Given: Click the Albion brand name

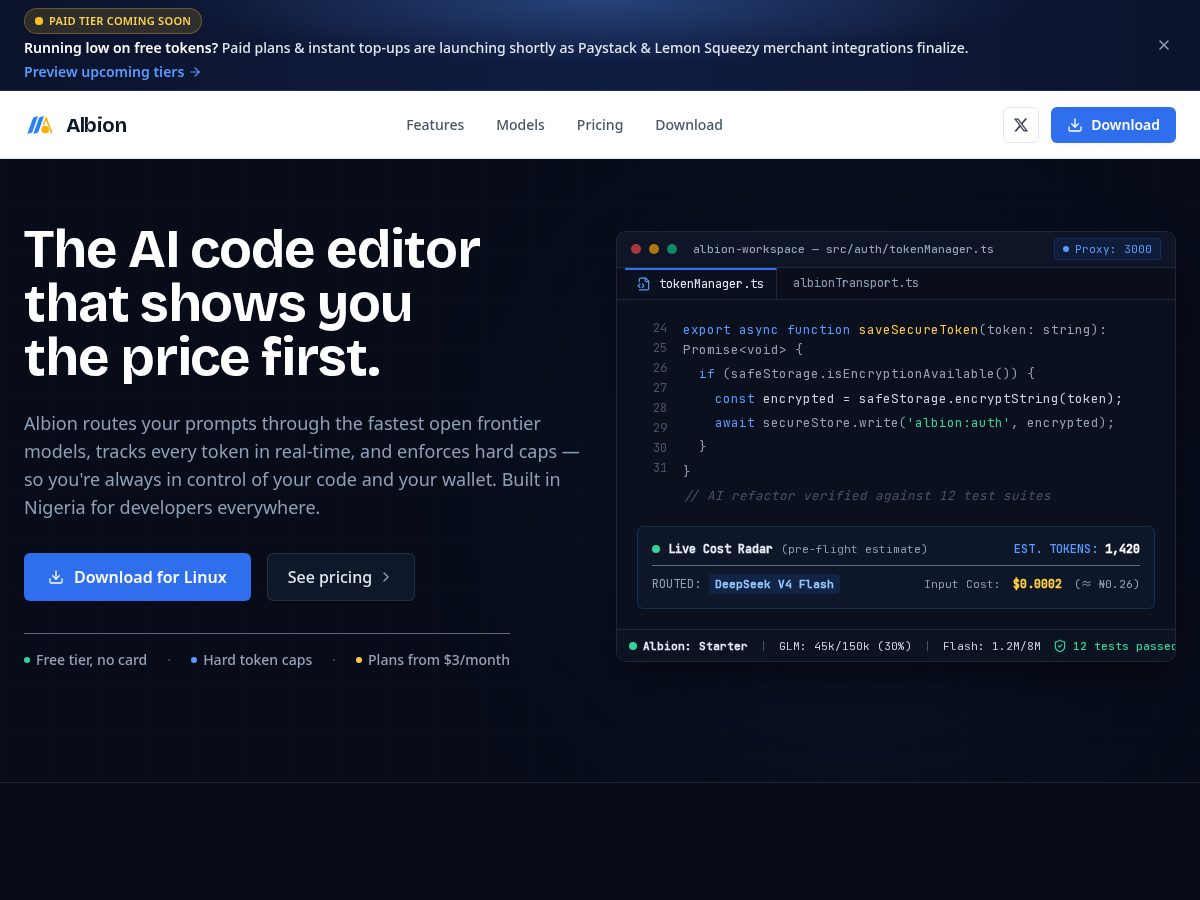Looking at the screenshot, I should click(96, 125).
